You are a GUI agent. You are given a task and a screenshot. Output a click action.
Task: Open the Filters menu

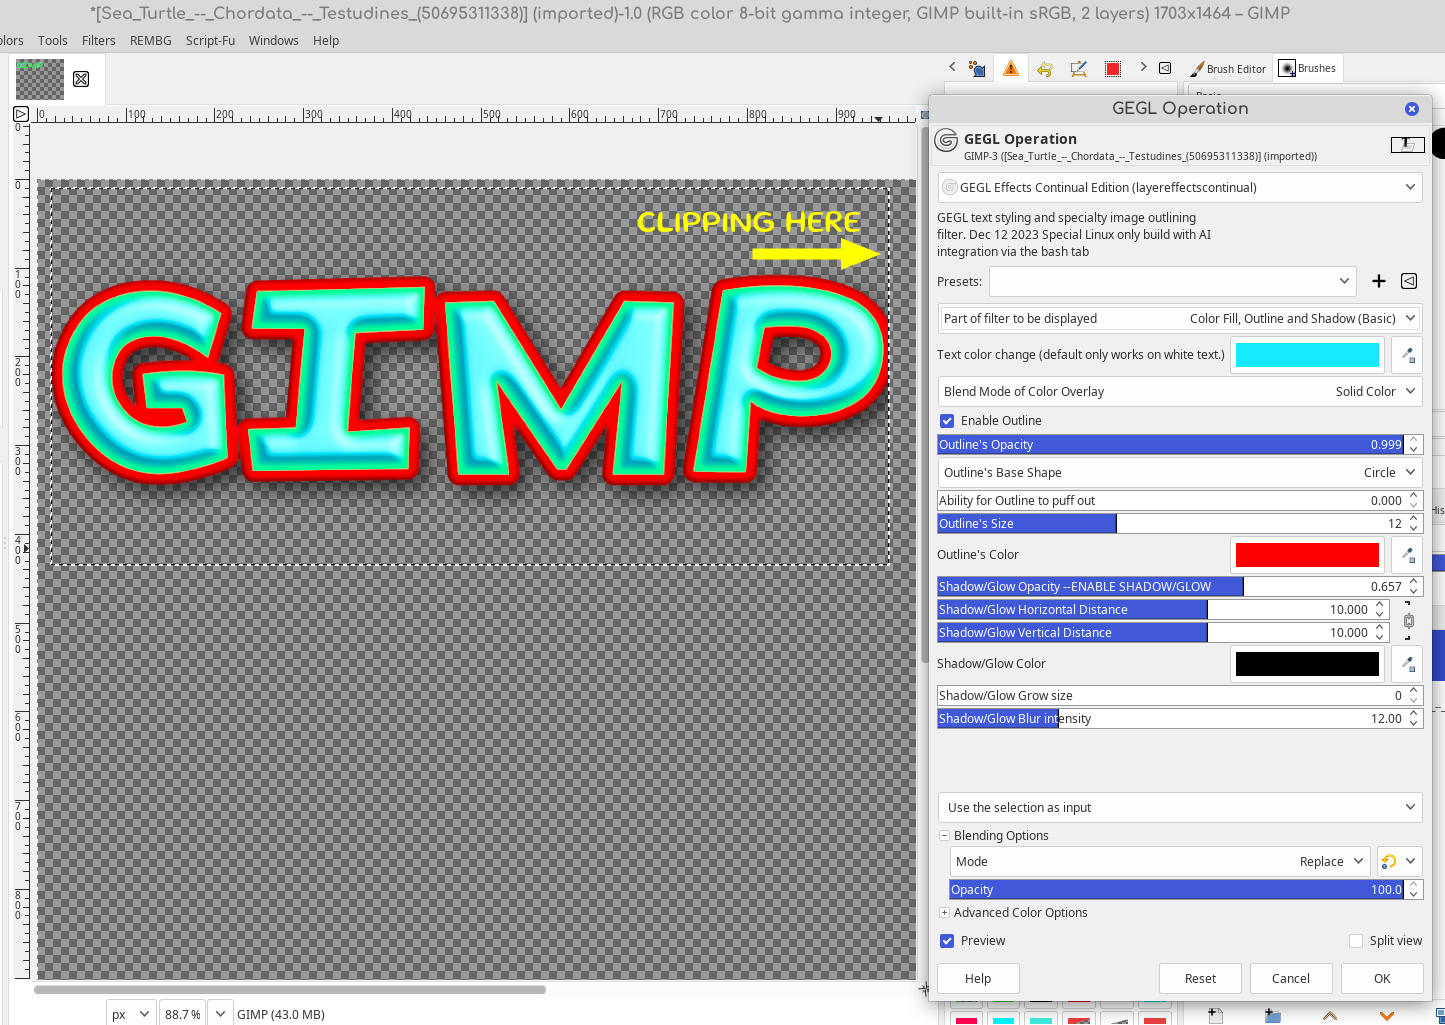tap(99, 41)
